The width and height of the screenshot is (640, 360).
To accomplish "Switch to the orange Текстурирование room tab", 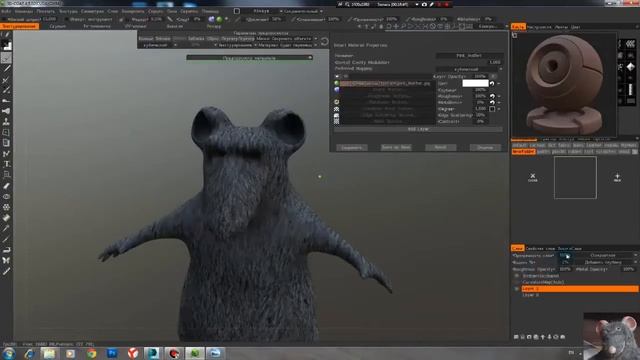I will point(20,26).
